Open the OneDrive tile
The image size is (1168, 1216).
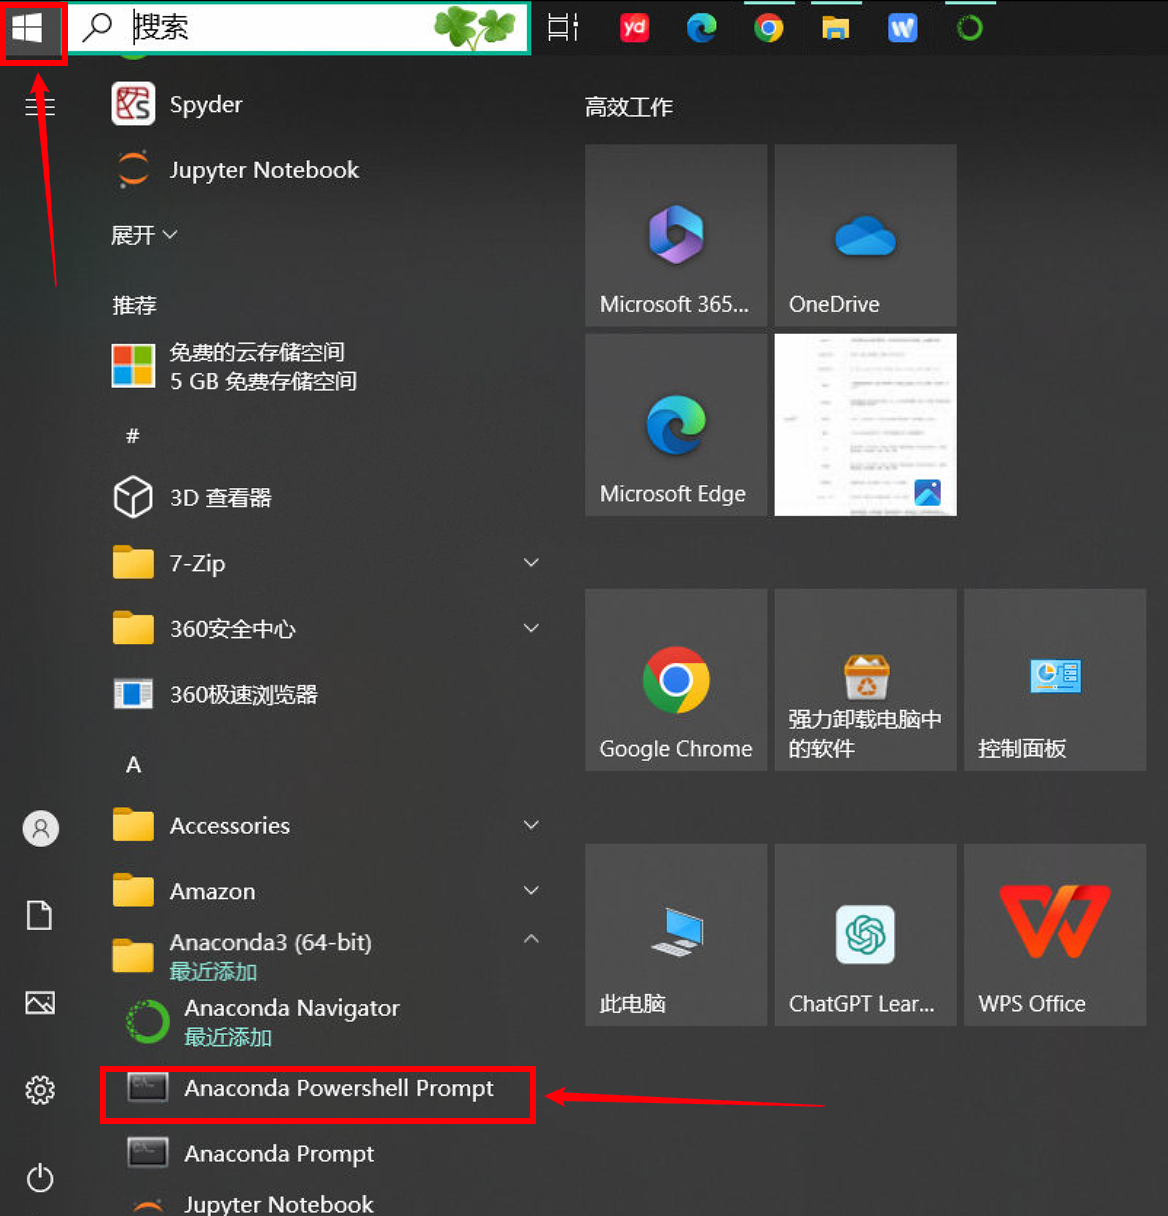pyautogui.click(x=865, y=235)
